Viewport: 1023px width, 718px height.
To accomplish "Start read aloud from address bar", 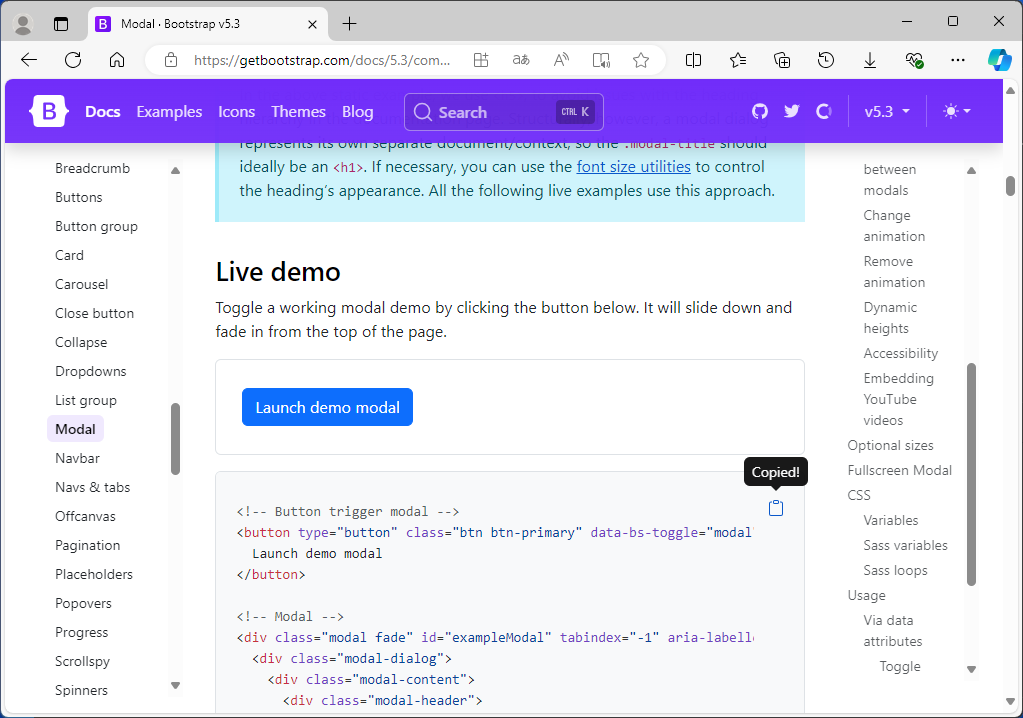I will (561, 60).
